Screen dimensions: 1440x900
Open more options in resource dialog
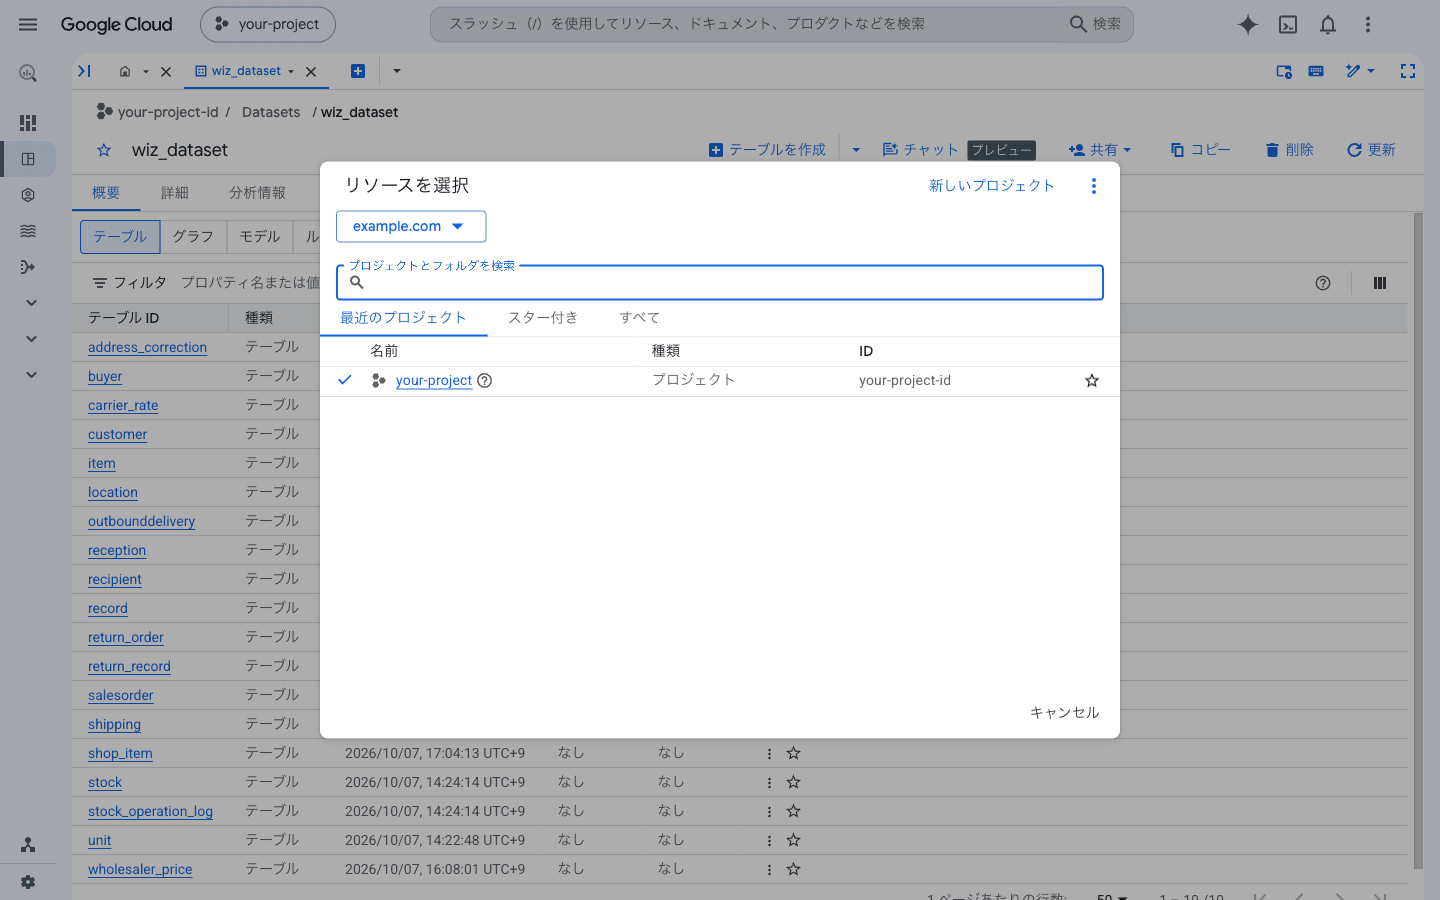pyautogui.click(x=1094, y=186)
